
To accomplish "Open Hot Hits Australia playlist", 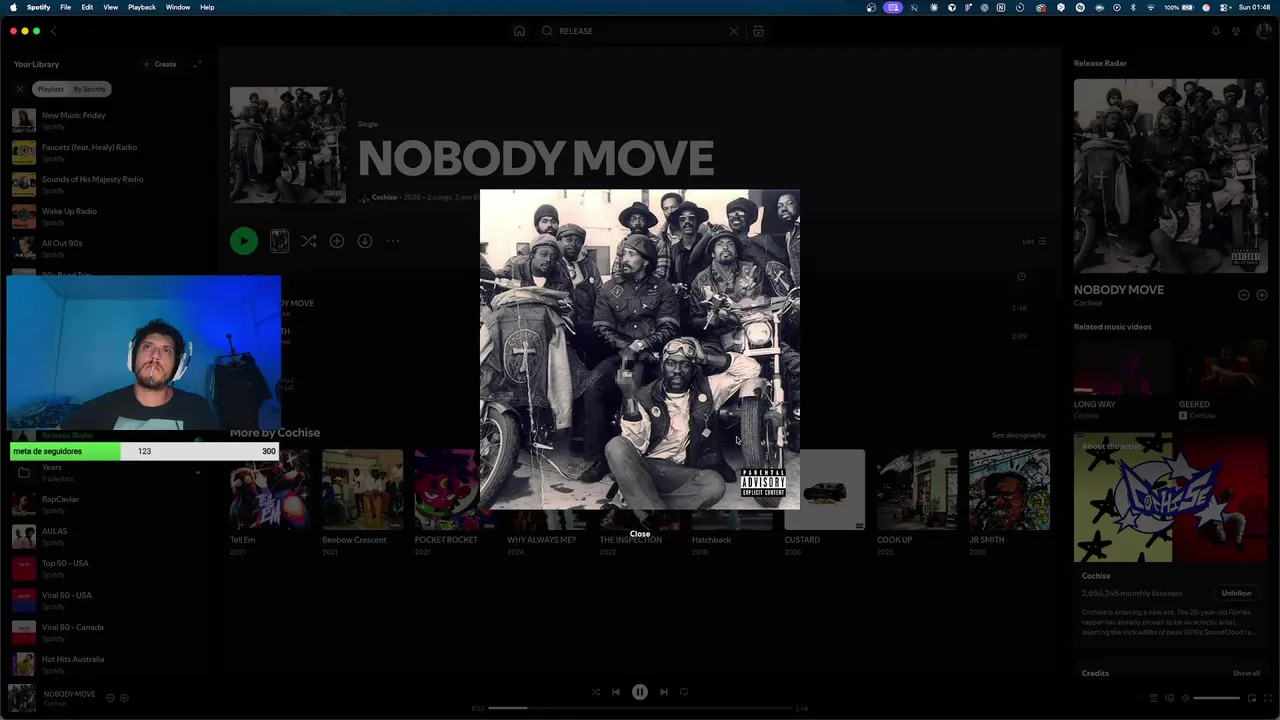I will (x=108, y=664).
